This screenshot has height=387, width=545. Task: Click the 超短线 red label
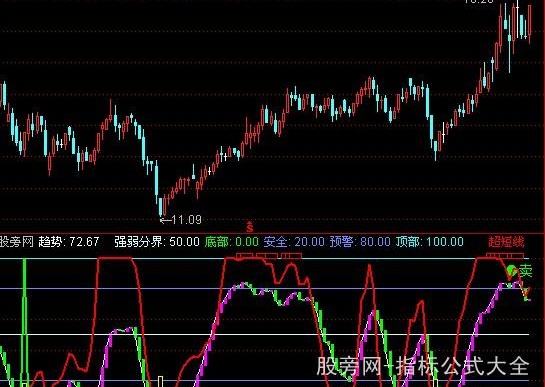[x=506, y=241]
